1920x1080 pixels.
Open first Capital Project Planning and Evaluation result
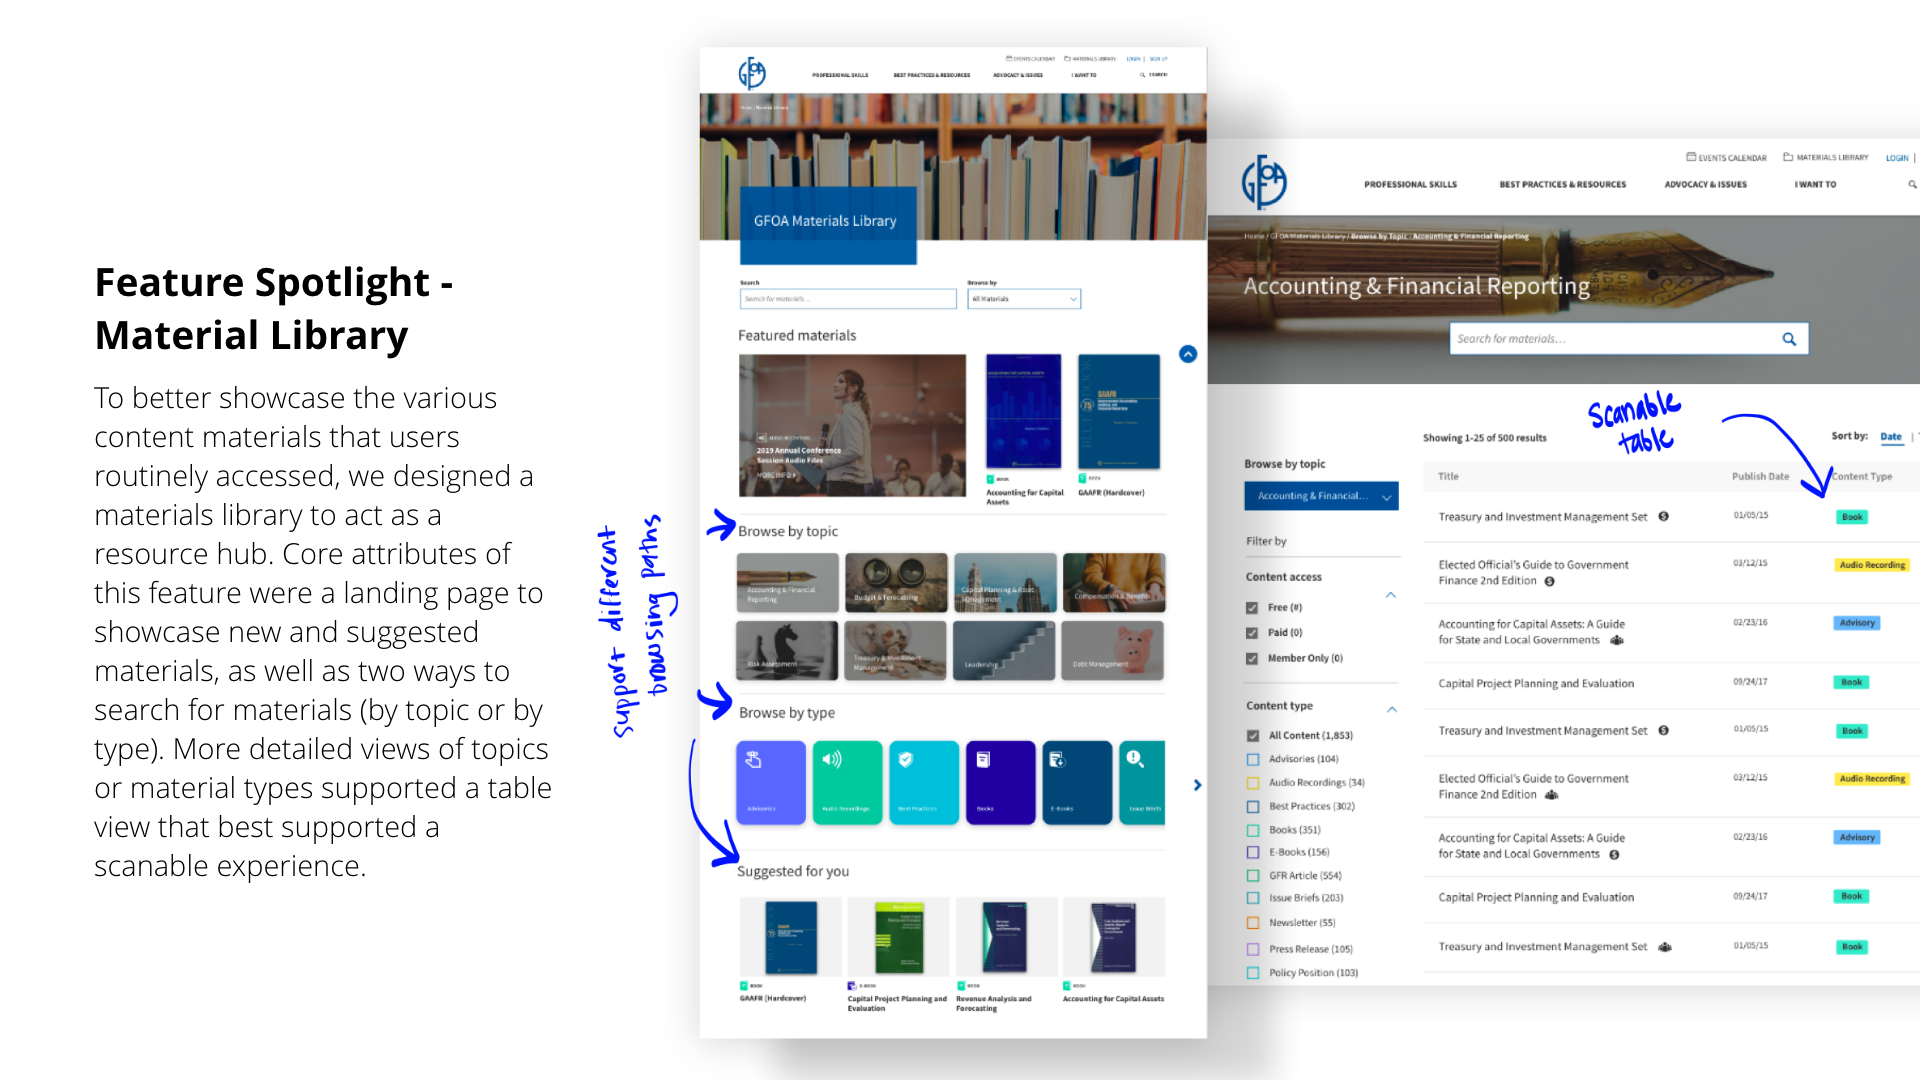click(x=1536, y=684)
